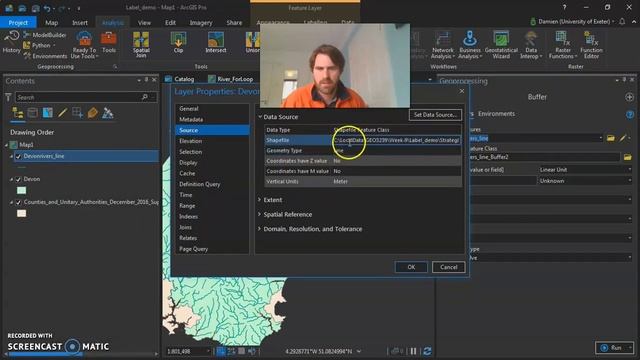Click the Shapefile path value
640x360 pixels.
[397, 140]
